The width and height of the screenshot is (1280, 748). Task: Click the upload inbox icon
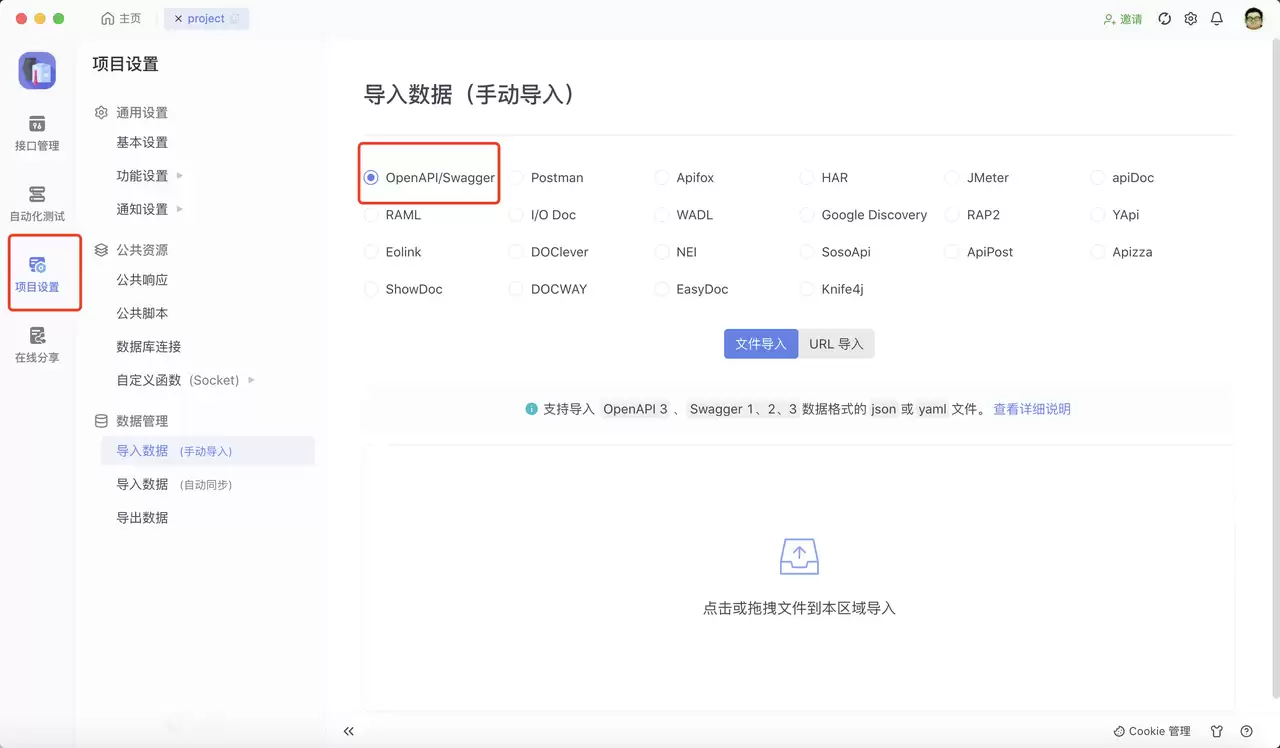pyautogui.click(x=799, y=556)
